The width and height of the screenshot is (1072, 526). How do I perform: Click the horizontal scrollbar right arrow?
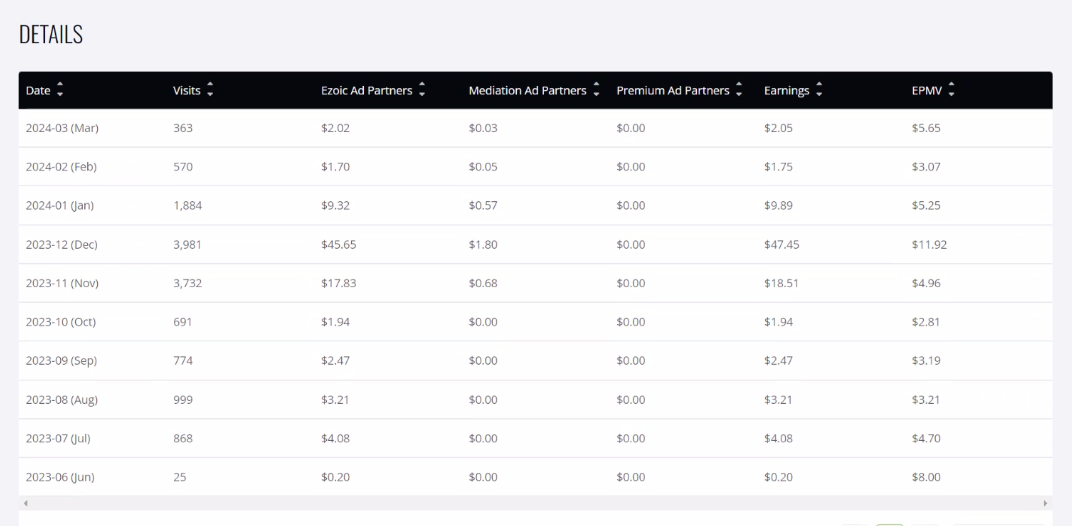click(x=1045, y=503)
